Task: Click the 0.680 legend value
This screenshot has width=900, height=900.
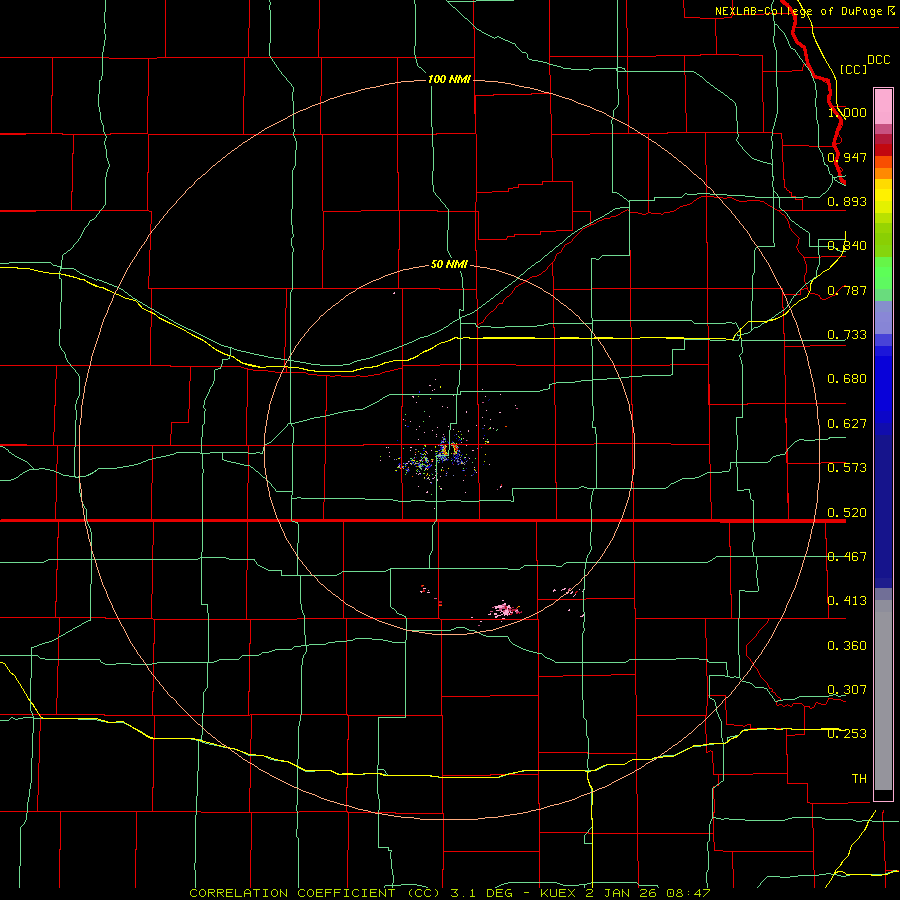Action: point(847,379)
